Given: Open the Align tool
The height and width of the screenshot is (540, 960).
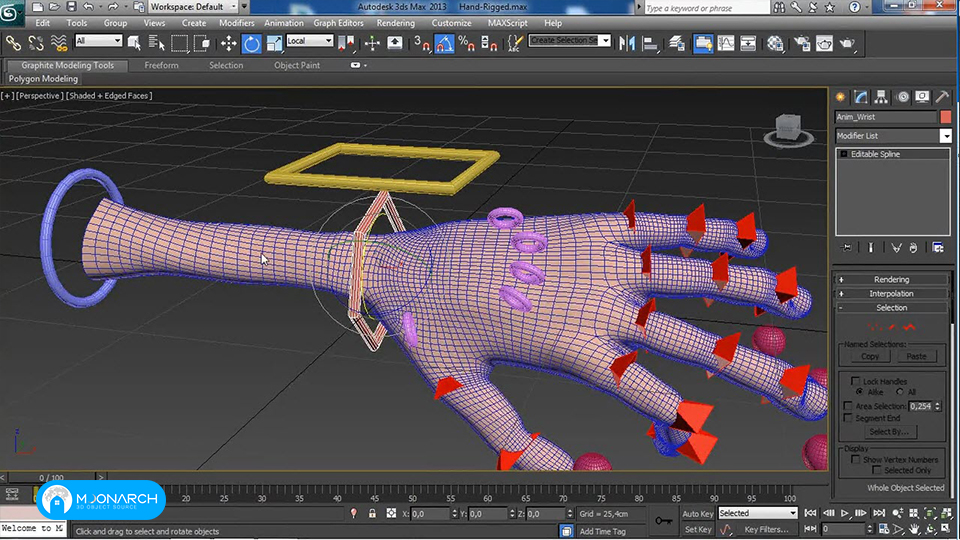Looking at the screenshot, I should pyautogui.click(x=650, y=43).
